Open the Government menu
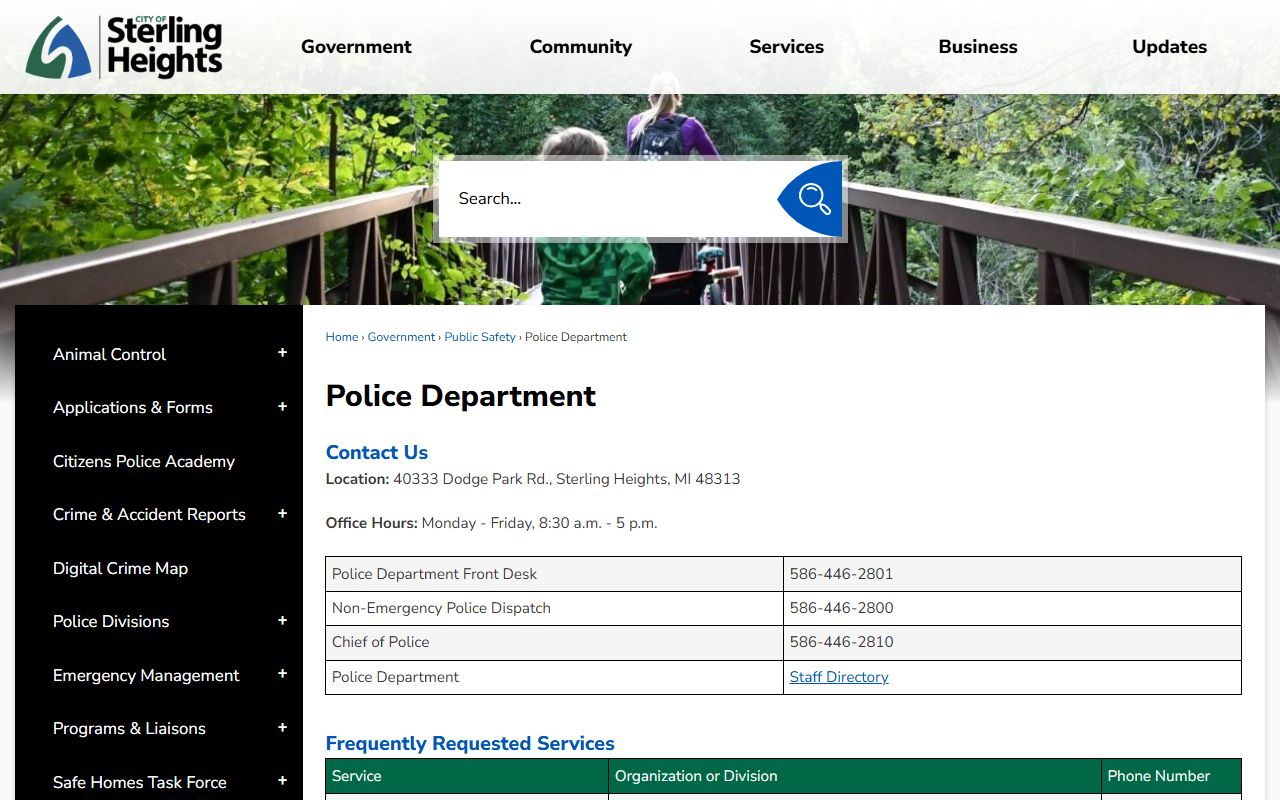The height and width of the screenshot is (800, 1280). click(356, 47)
